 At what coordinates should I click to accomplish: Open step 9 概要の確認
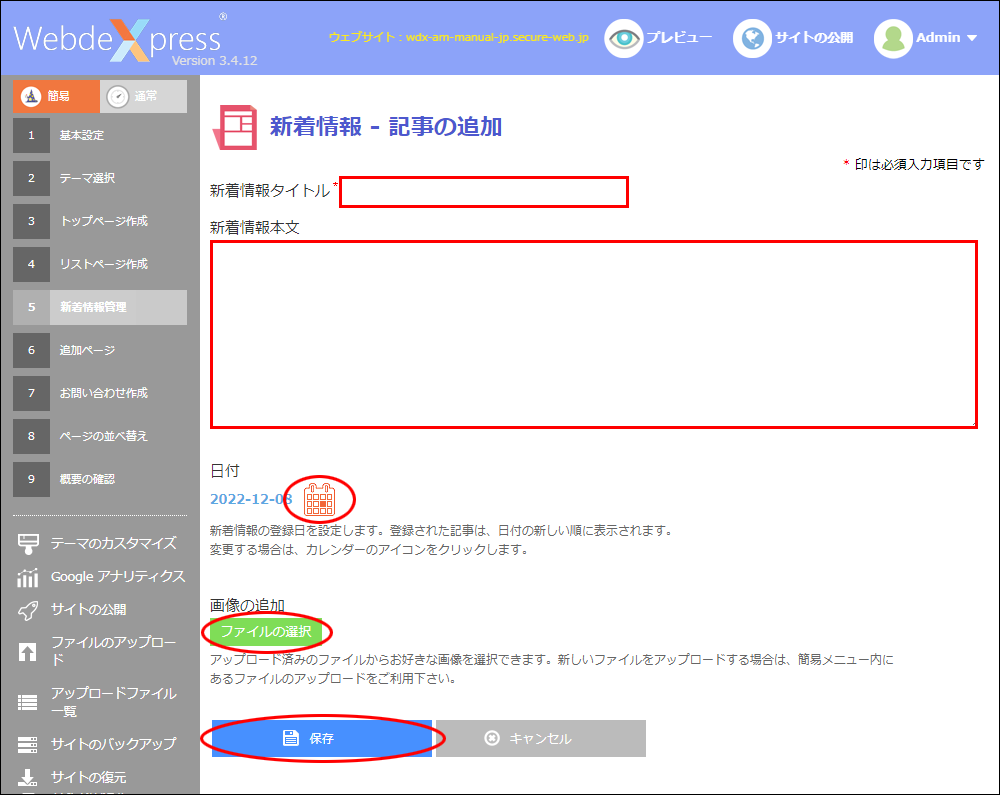click(x=100, y=479)
